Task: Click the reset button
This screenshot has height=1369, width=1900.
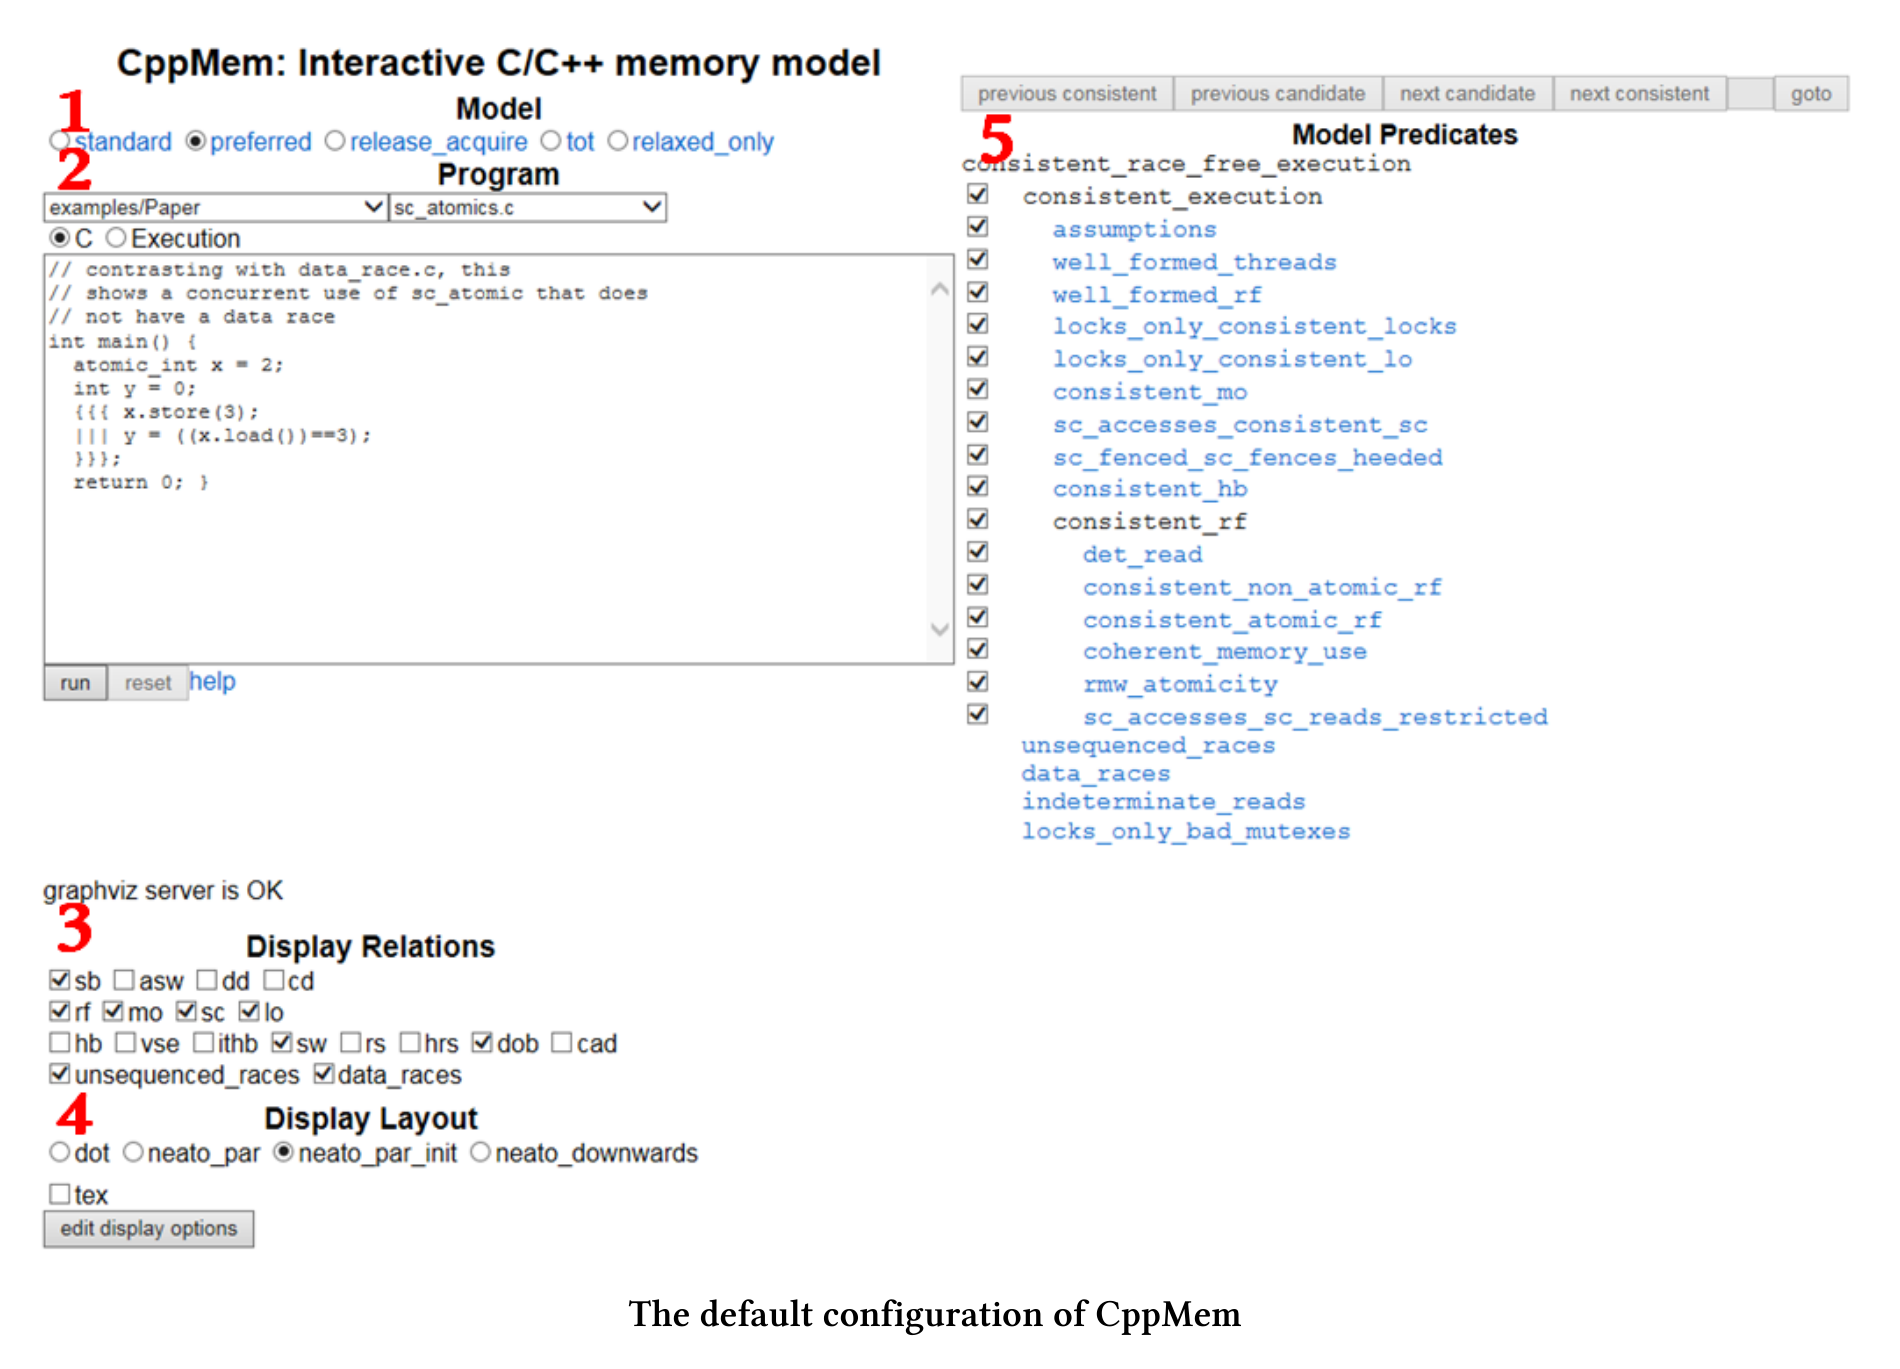Action: [x=148, y=683]
